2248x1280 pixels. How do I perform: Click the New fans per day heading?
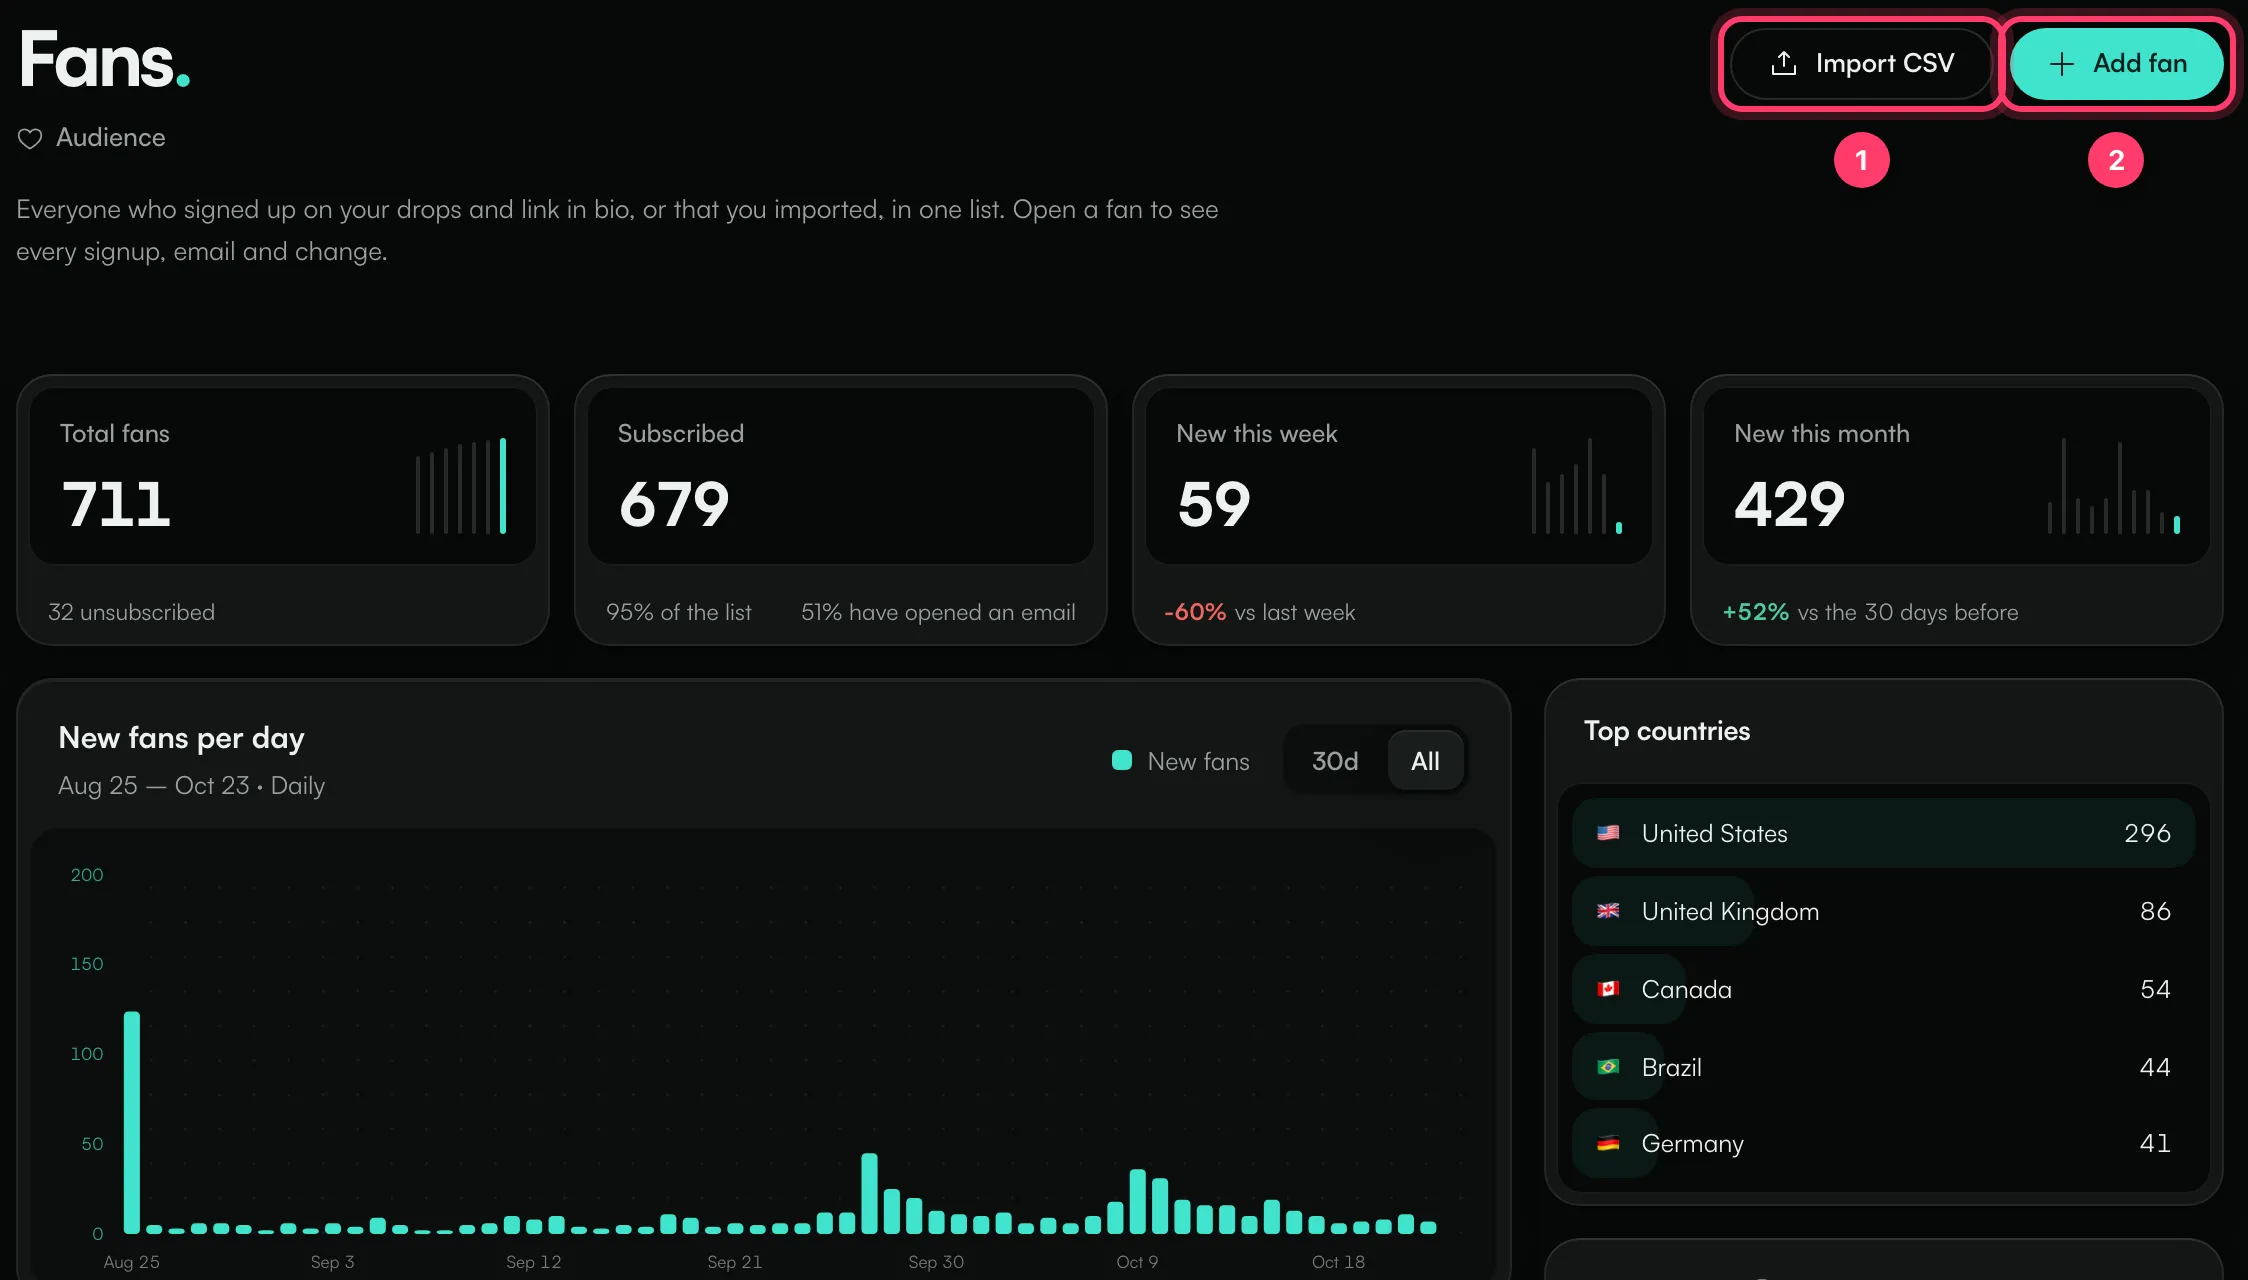point(181,738)
